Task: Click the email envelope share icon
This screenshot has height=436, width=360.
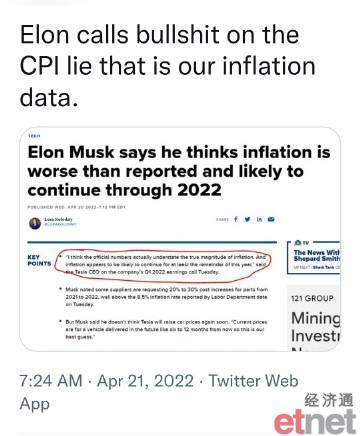Action: click(x=271, y=219)
